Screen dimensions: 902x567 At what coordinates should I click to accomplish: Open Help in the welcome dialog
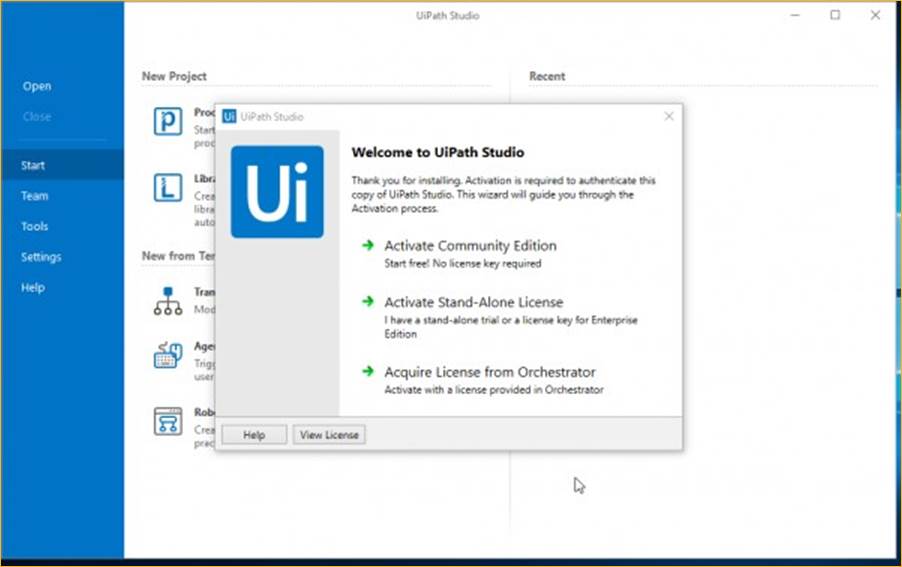tap(254, 435)
